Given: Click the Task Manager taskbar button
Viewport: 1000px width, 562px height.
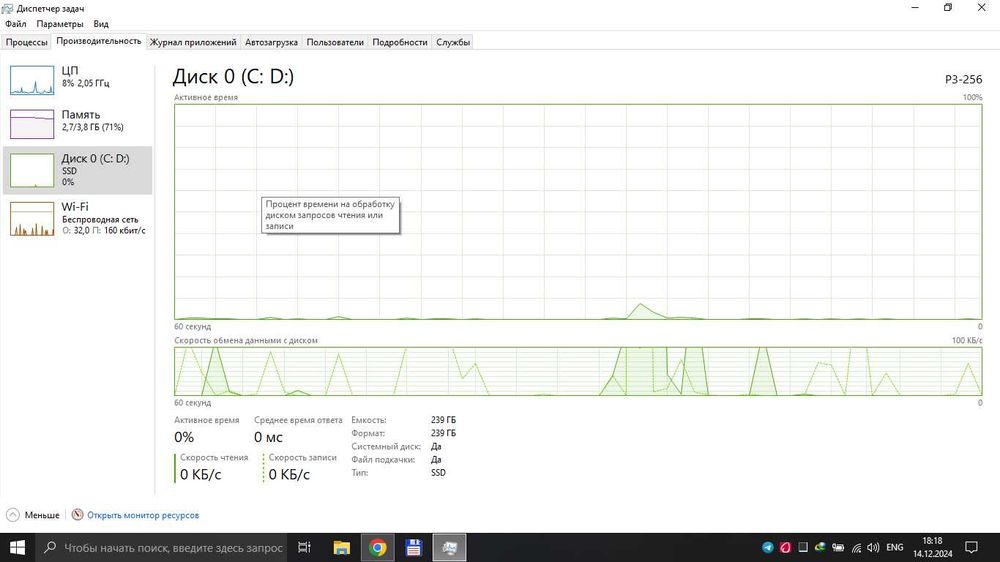Looking at the screenshot, I should 450,547.
